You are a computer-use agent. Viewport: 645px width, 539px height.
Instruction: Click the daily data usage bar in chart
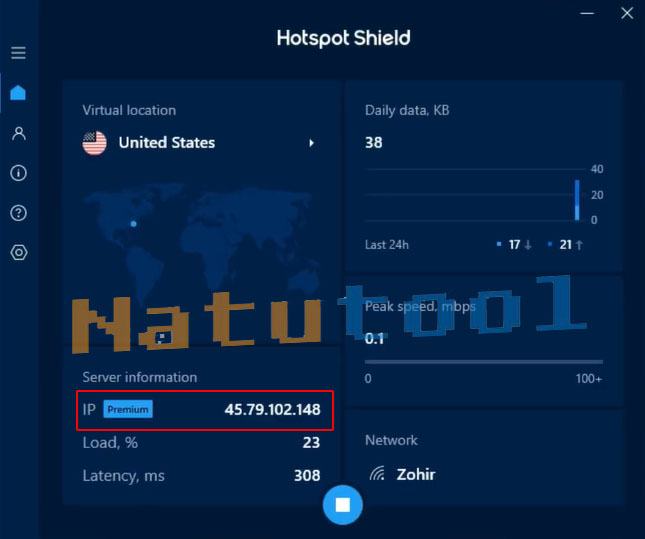pos(577,200)
